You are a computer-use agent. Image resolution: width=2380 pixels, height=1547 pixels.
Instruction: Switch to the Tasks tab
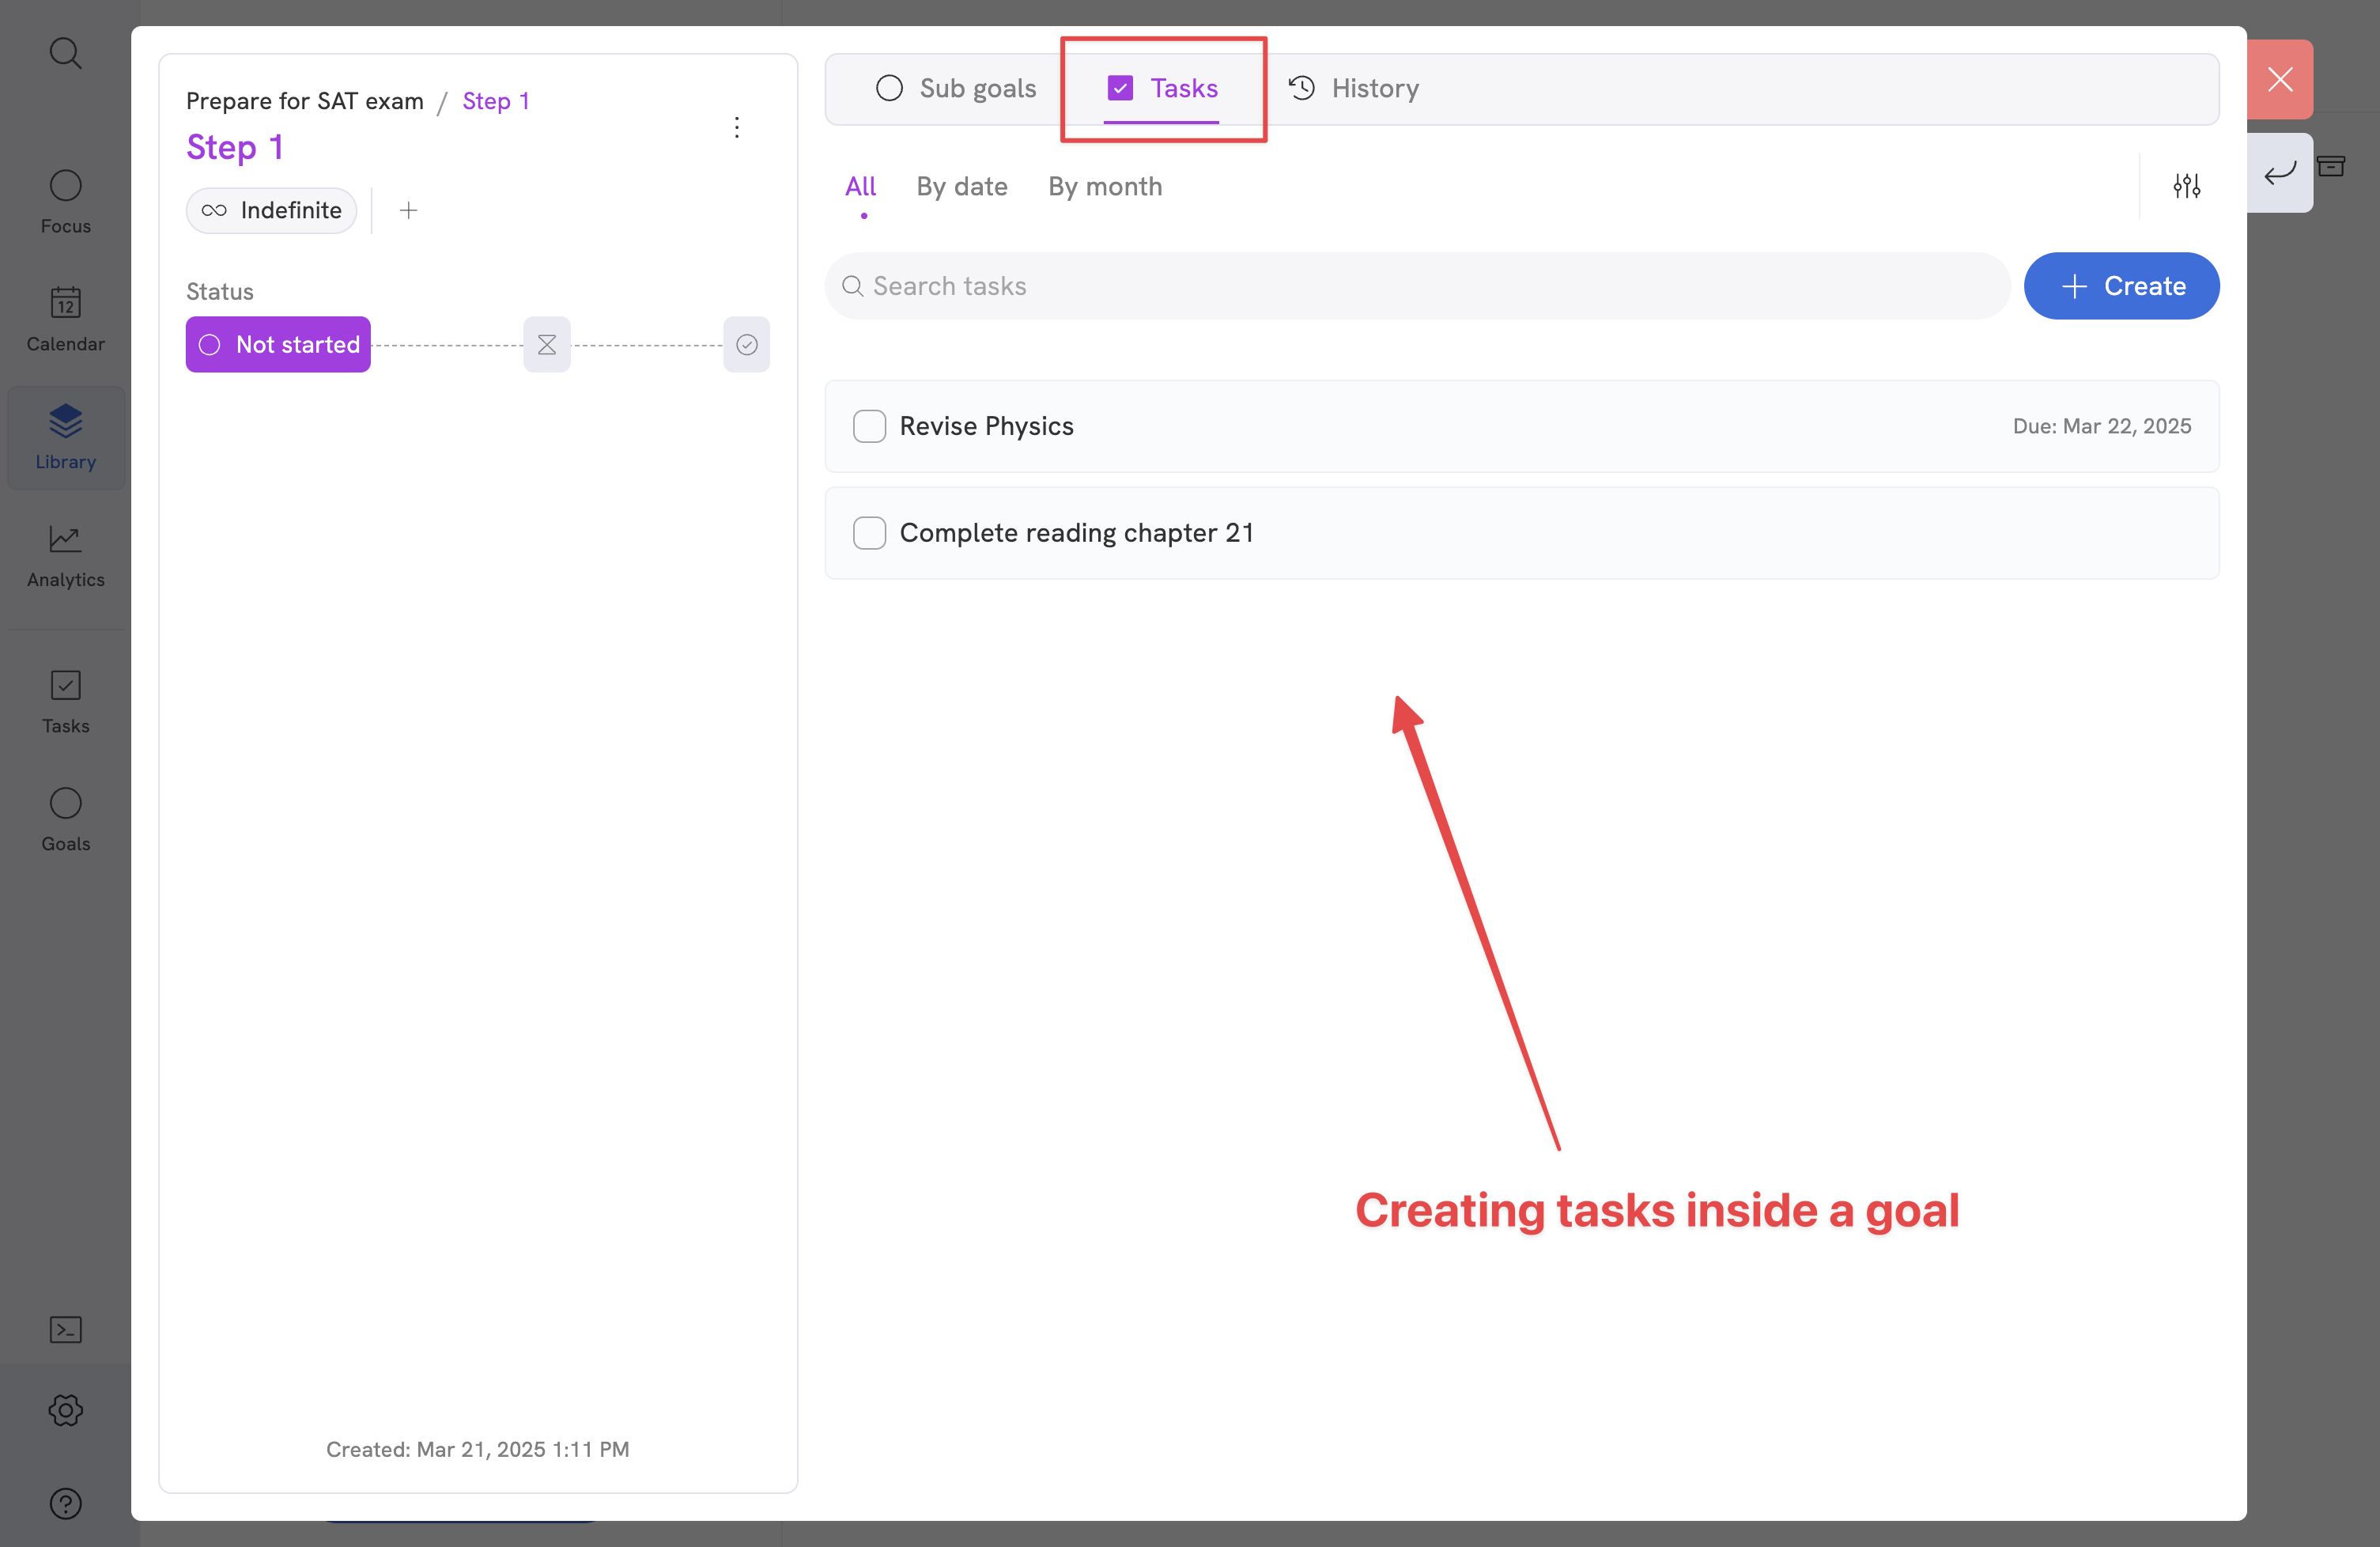tap(1162, 88)
